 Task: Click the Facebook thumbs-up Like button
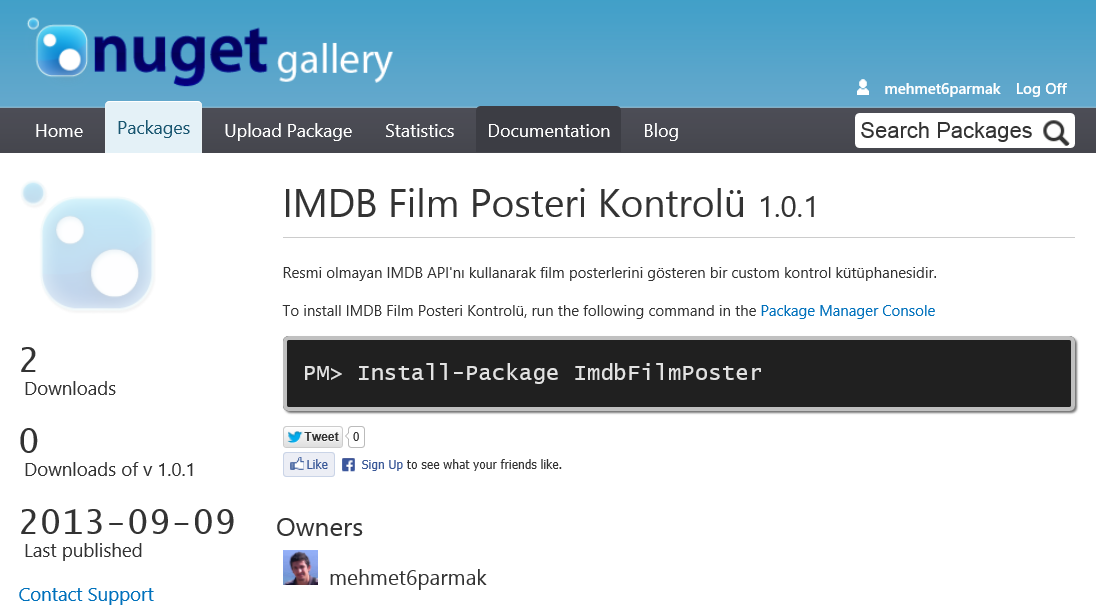[x=309, y=465]
